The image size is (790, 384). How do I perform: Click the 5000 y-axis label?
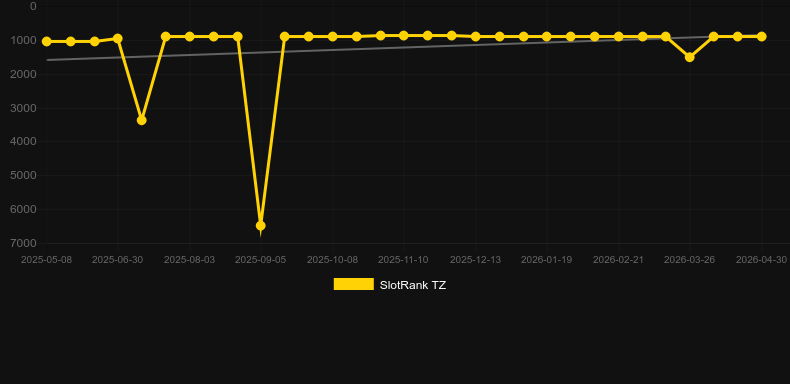(24, 175)
